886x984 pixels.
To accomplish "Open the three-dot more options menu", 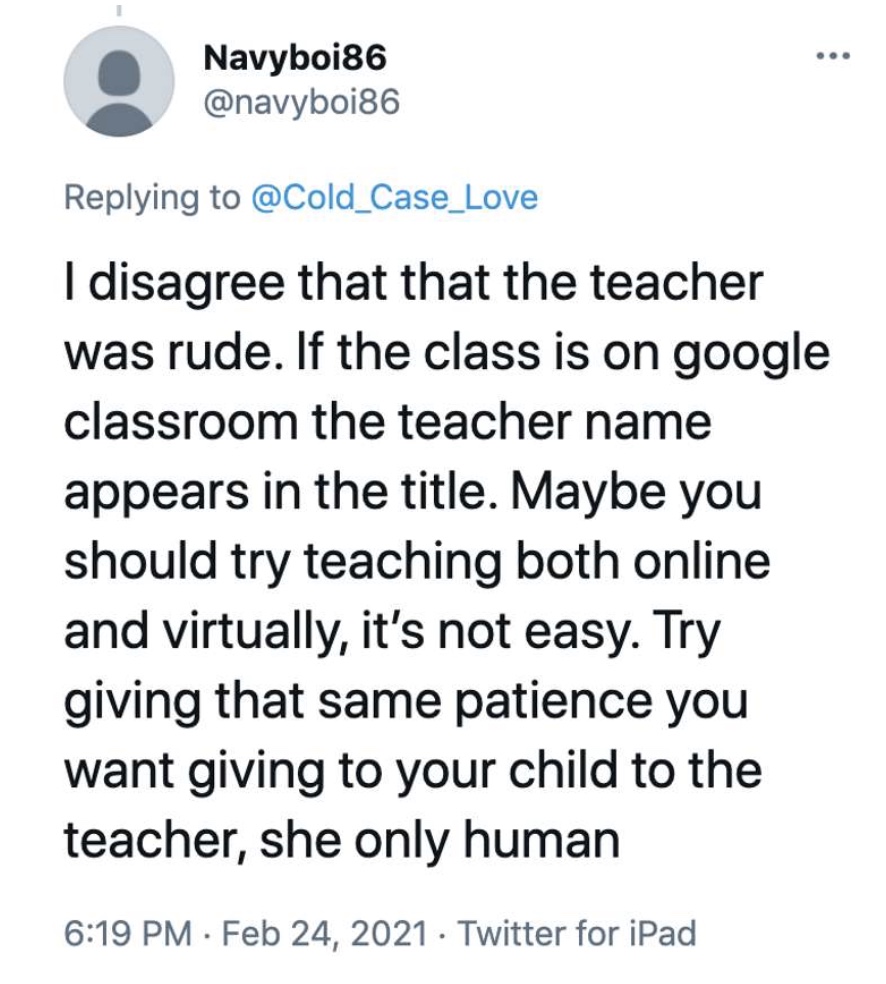I will click(x=833, y=56).
